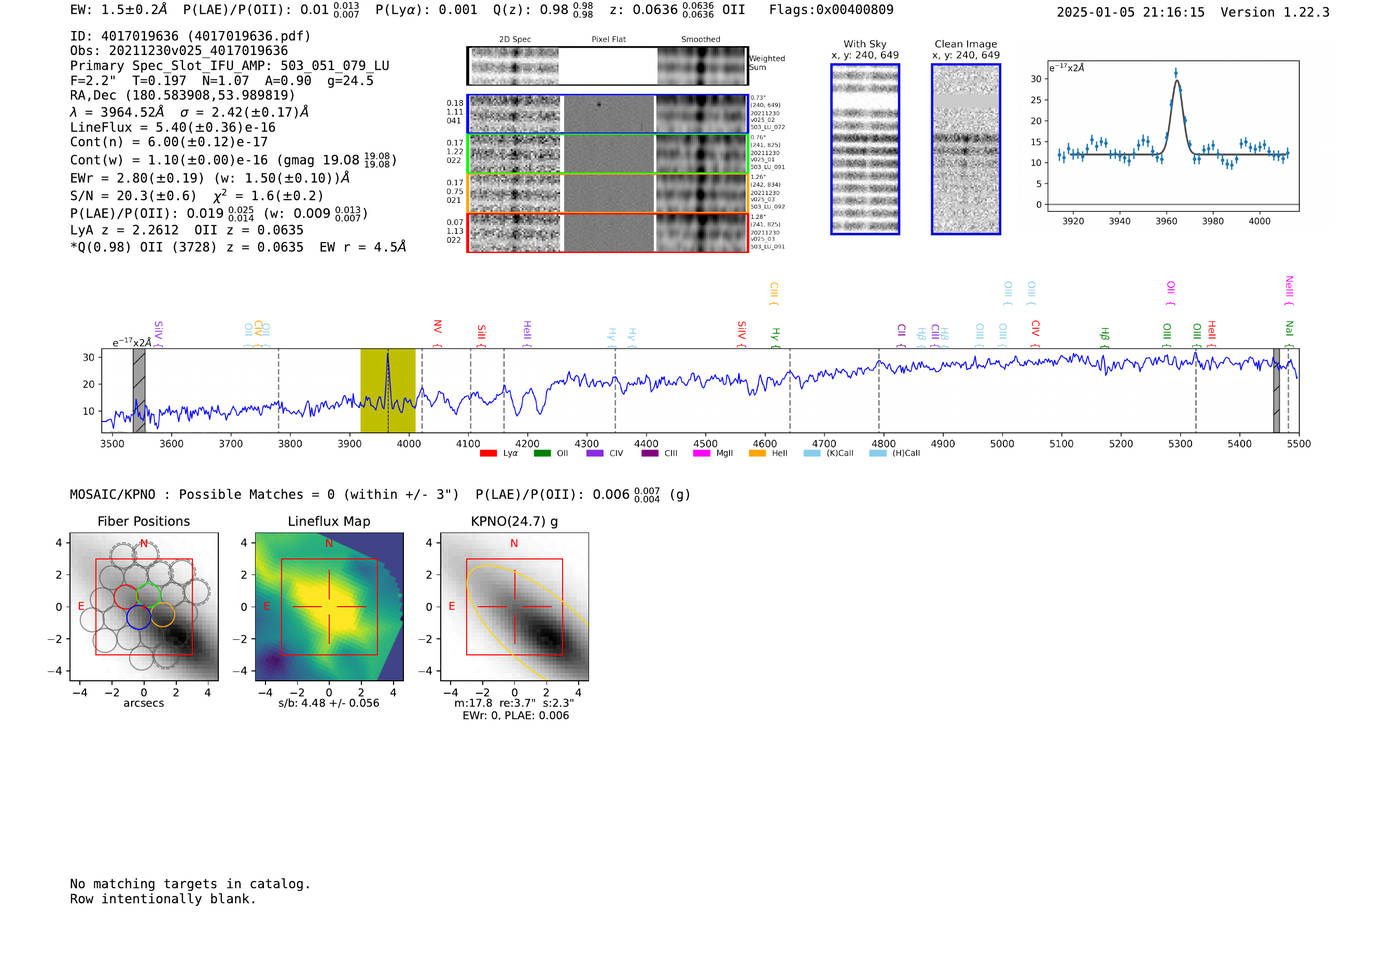Select the Weighted Sum 2D spectrum row
The image size is (1400, 953).
[608, 66]
